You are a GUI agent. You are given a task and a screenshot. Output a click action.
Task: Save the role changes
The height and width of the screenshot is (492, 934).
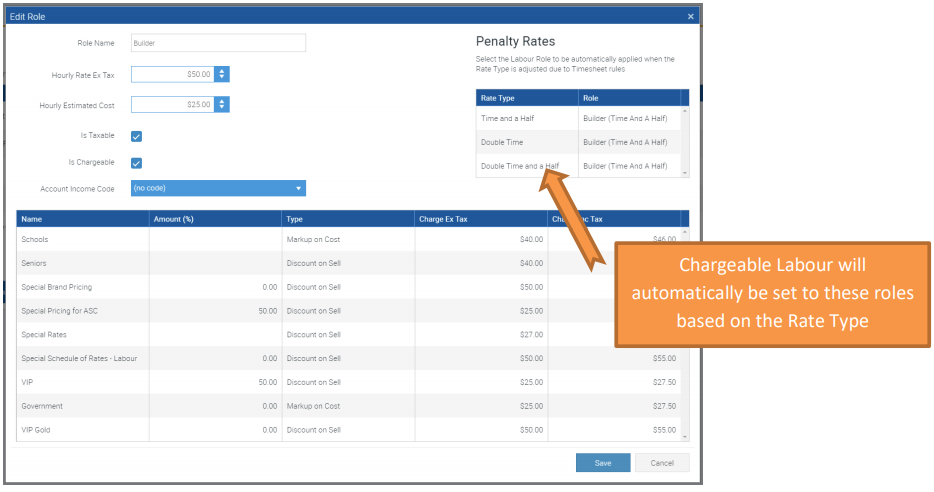(602, 463)
